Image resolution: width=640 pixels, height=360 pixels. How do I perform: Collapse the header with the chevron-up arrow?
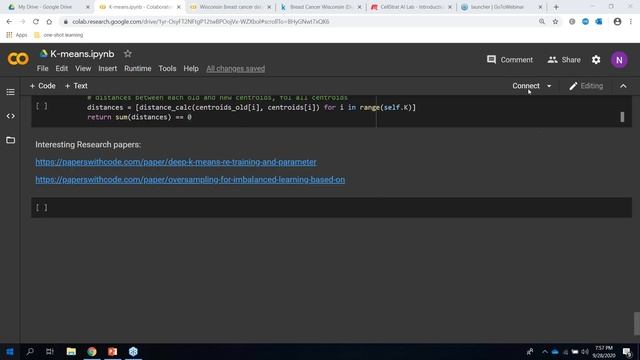tap(623, 86)
